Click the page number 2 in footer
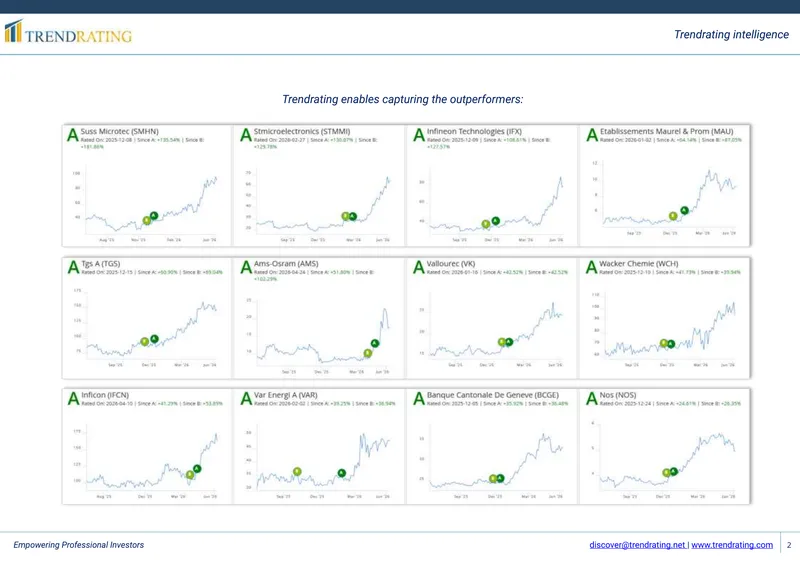The width and height of the screenshot is (800, 566). [x=789, y=545]
